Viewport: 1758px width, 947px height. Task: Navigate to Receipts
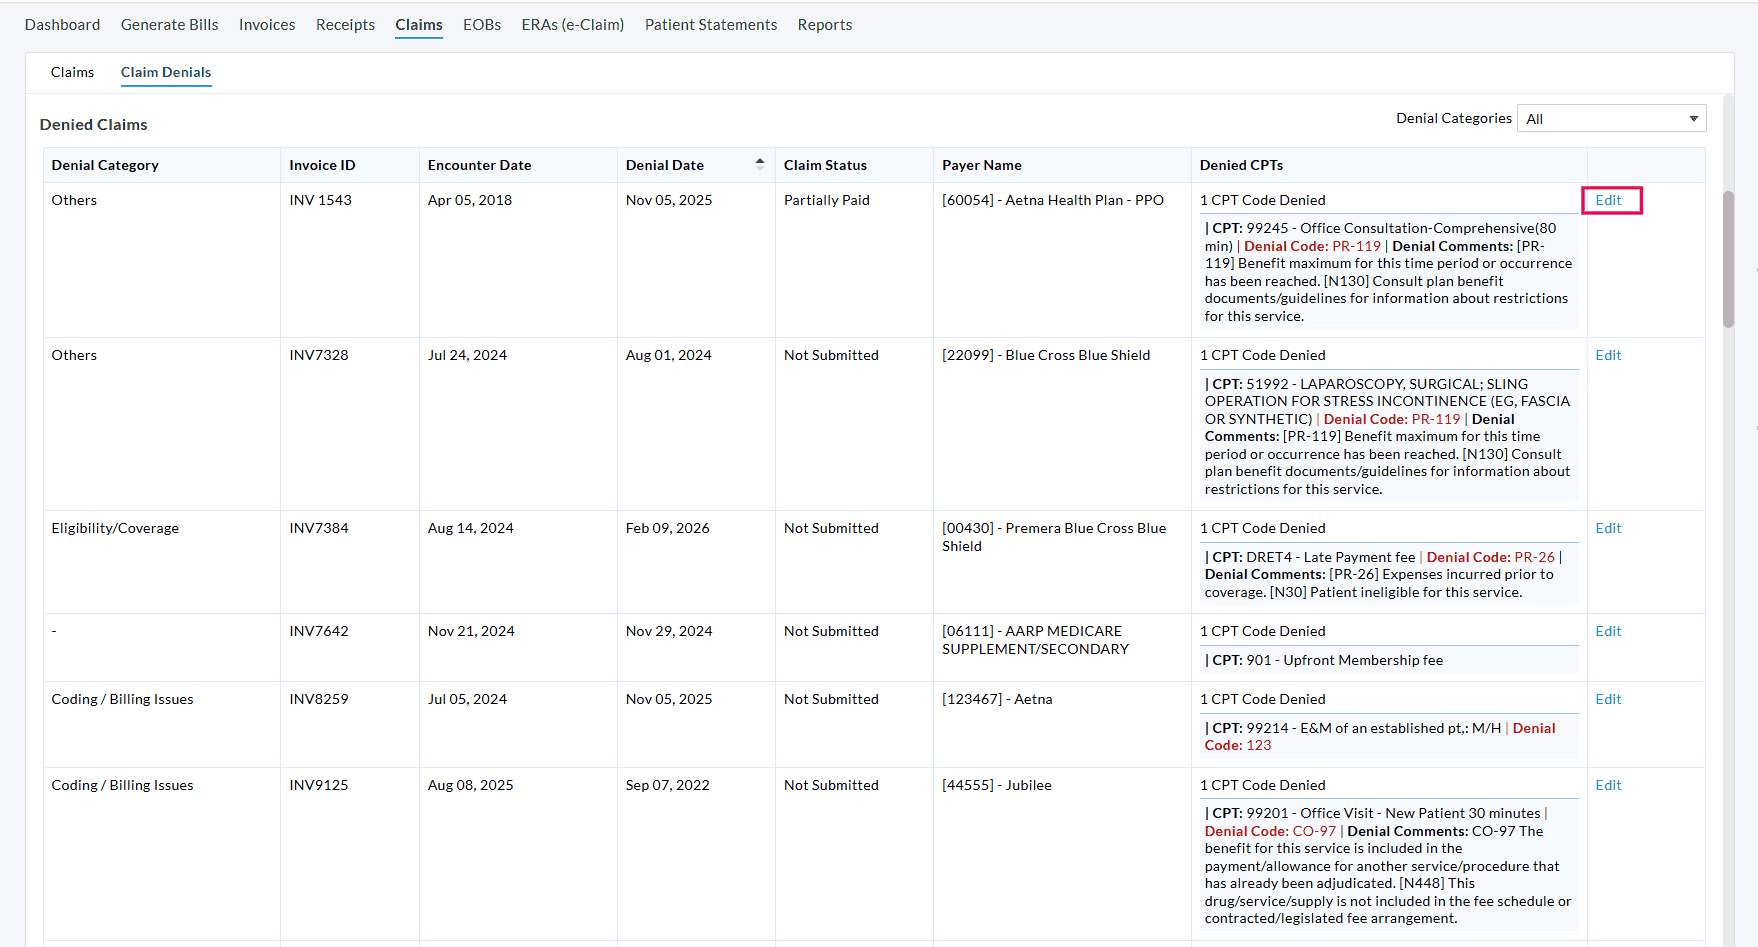coord(345,25)
